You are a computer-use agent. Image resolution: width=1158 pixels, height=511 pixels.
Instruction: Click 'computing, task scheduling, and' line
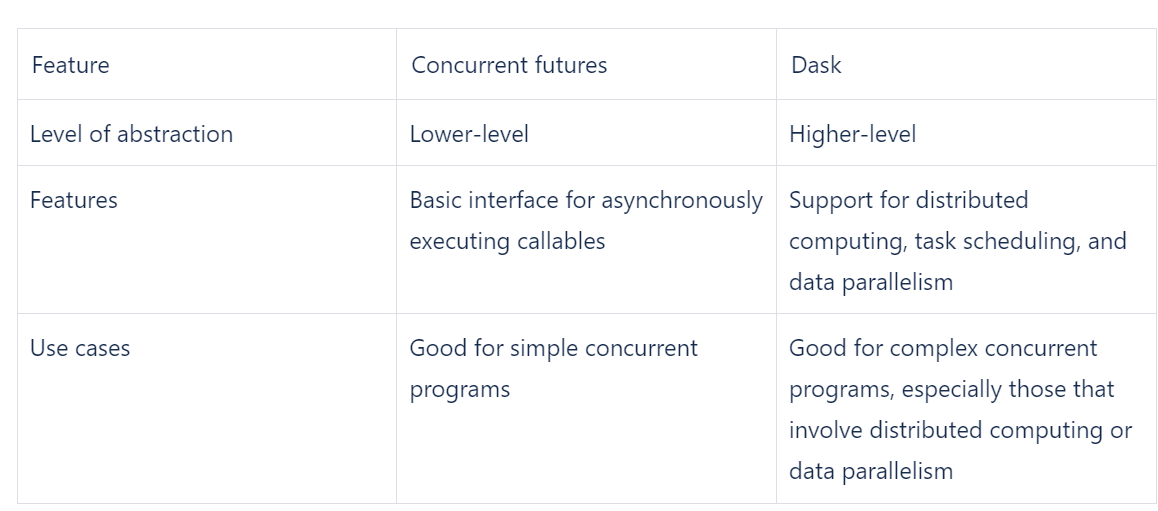click(957, 241)
